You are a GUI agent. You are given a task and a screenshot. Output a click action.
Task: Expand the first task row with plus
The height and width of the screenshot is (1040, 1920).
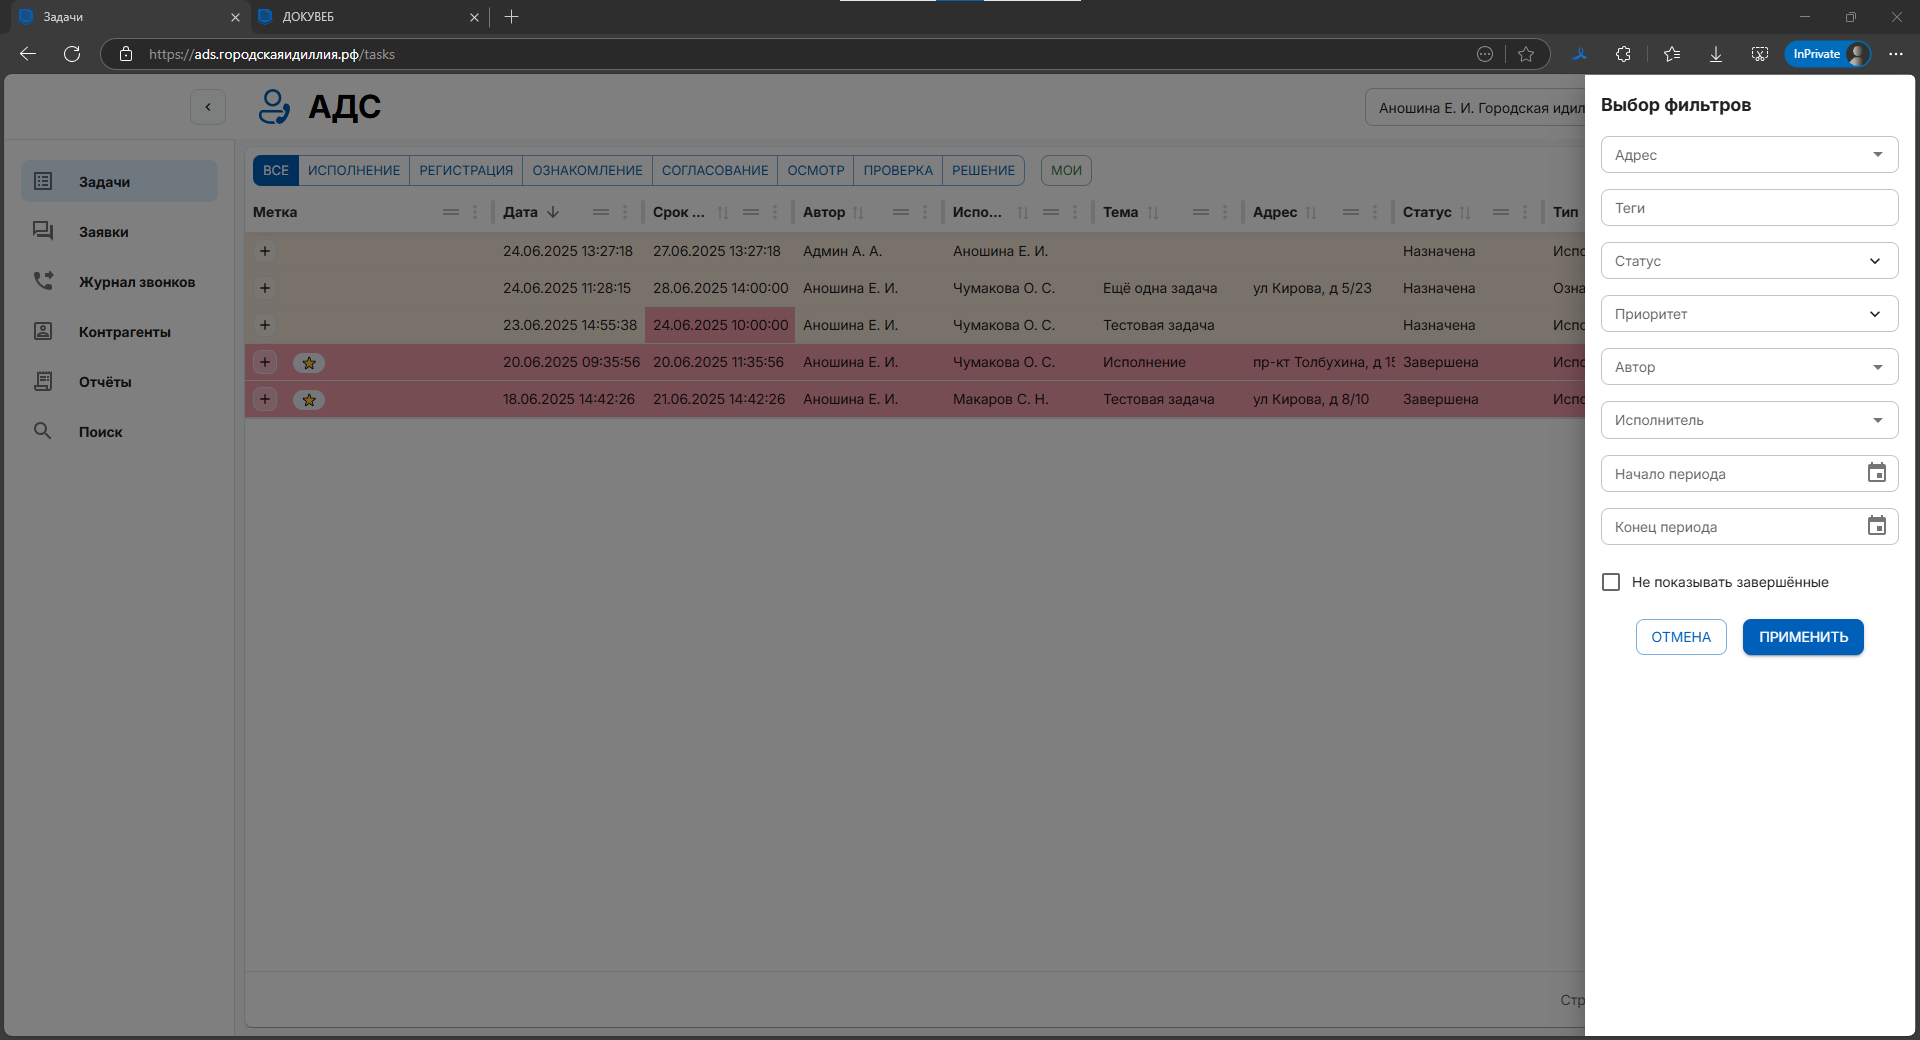265,251
